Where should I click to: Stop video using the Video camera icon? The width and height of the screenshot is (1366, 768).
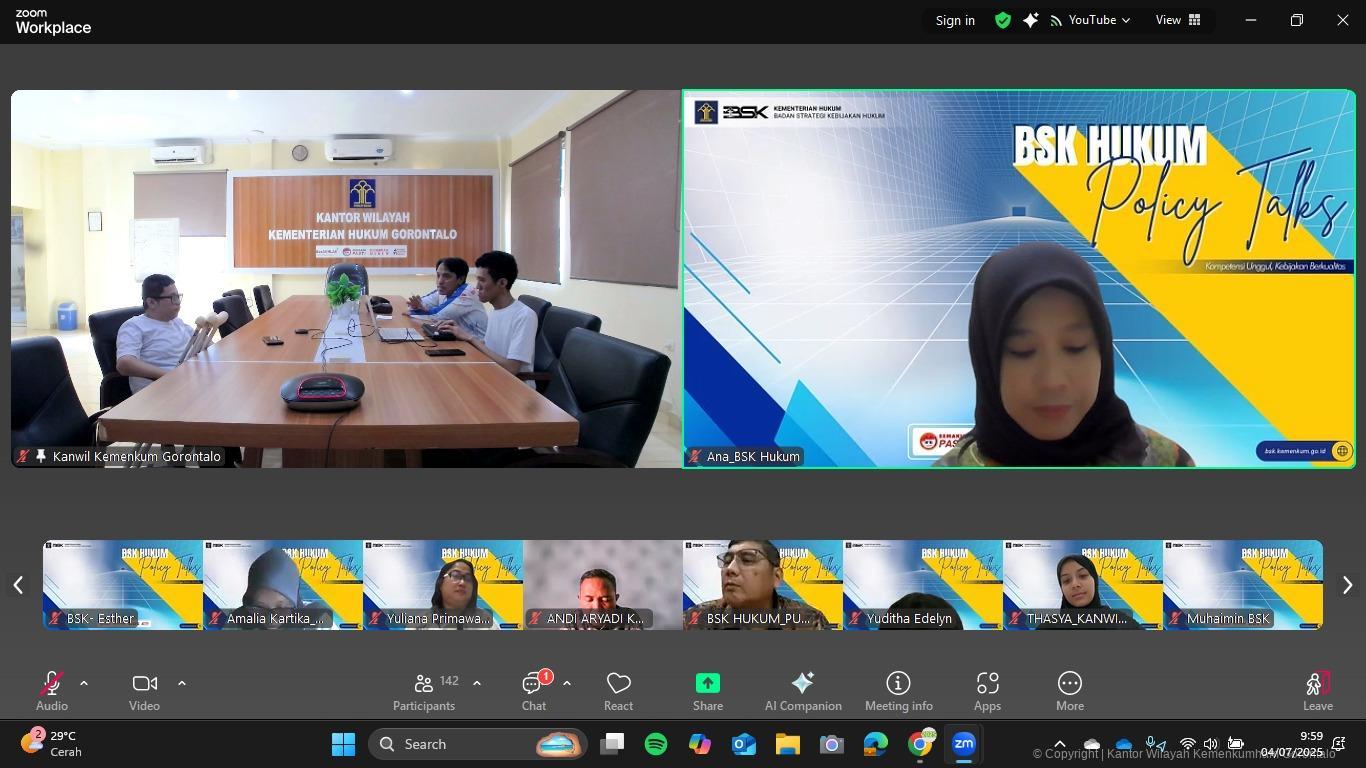click(x=144, y=690)
